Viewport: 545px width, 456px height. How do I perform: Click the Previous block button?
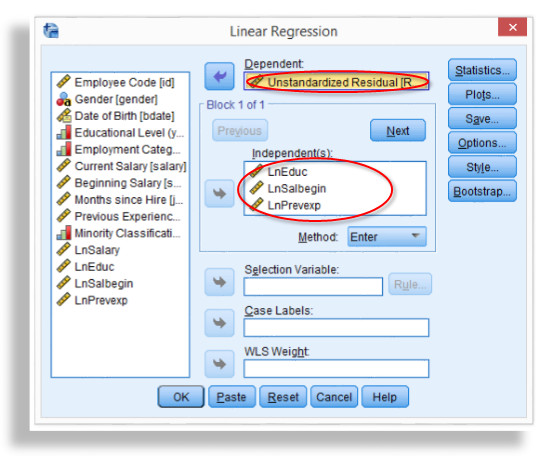point(240,131)
